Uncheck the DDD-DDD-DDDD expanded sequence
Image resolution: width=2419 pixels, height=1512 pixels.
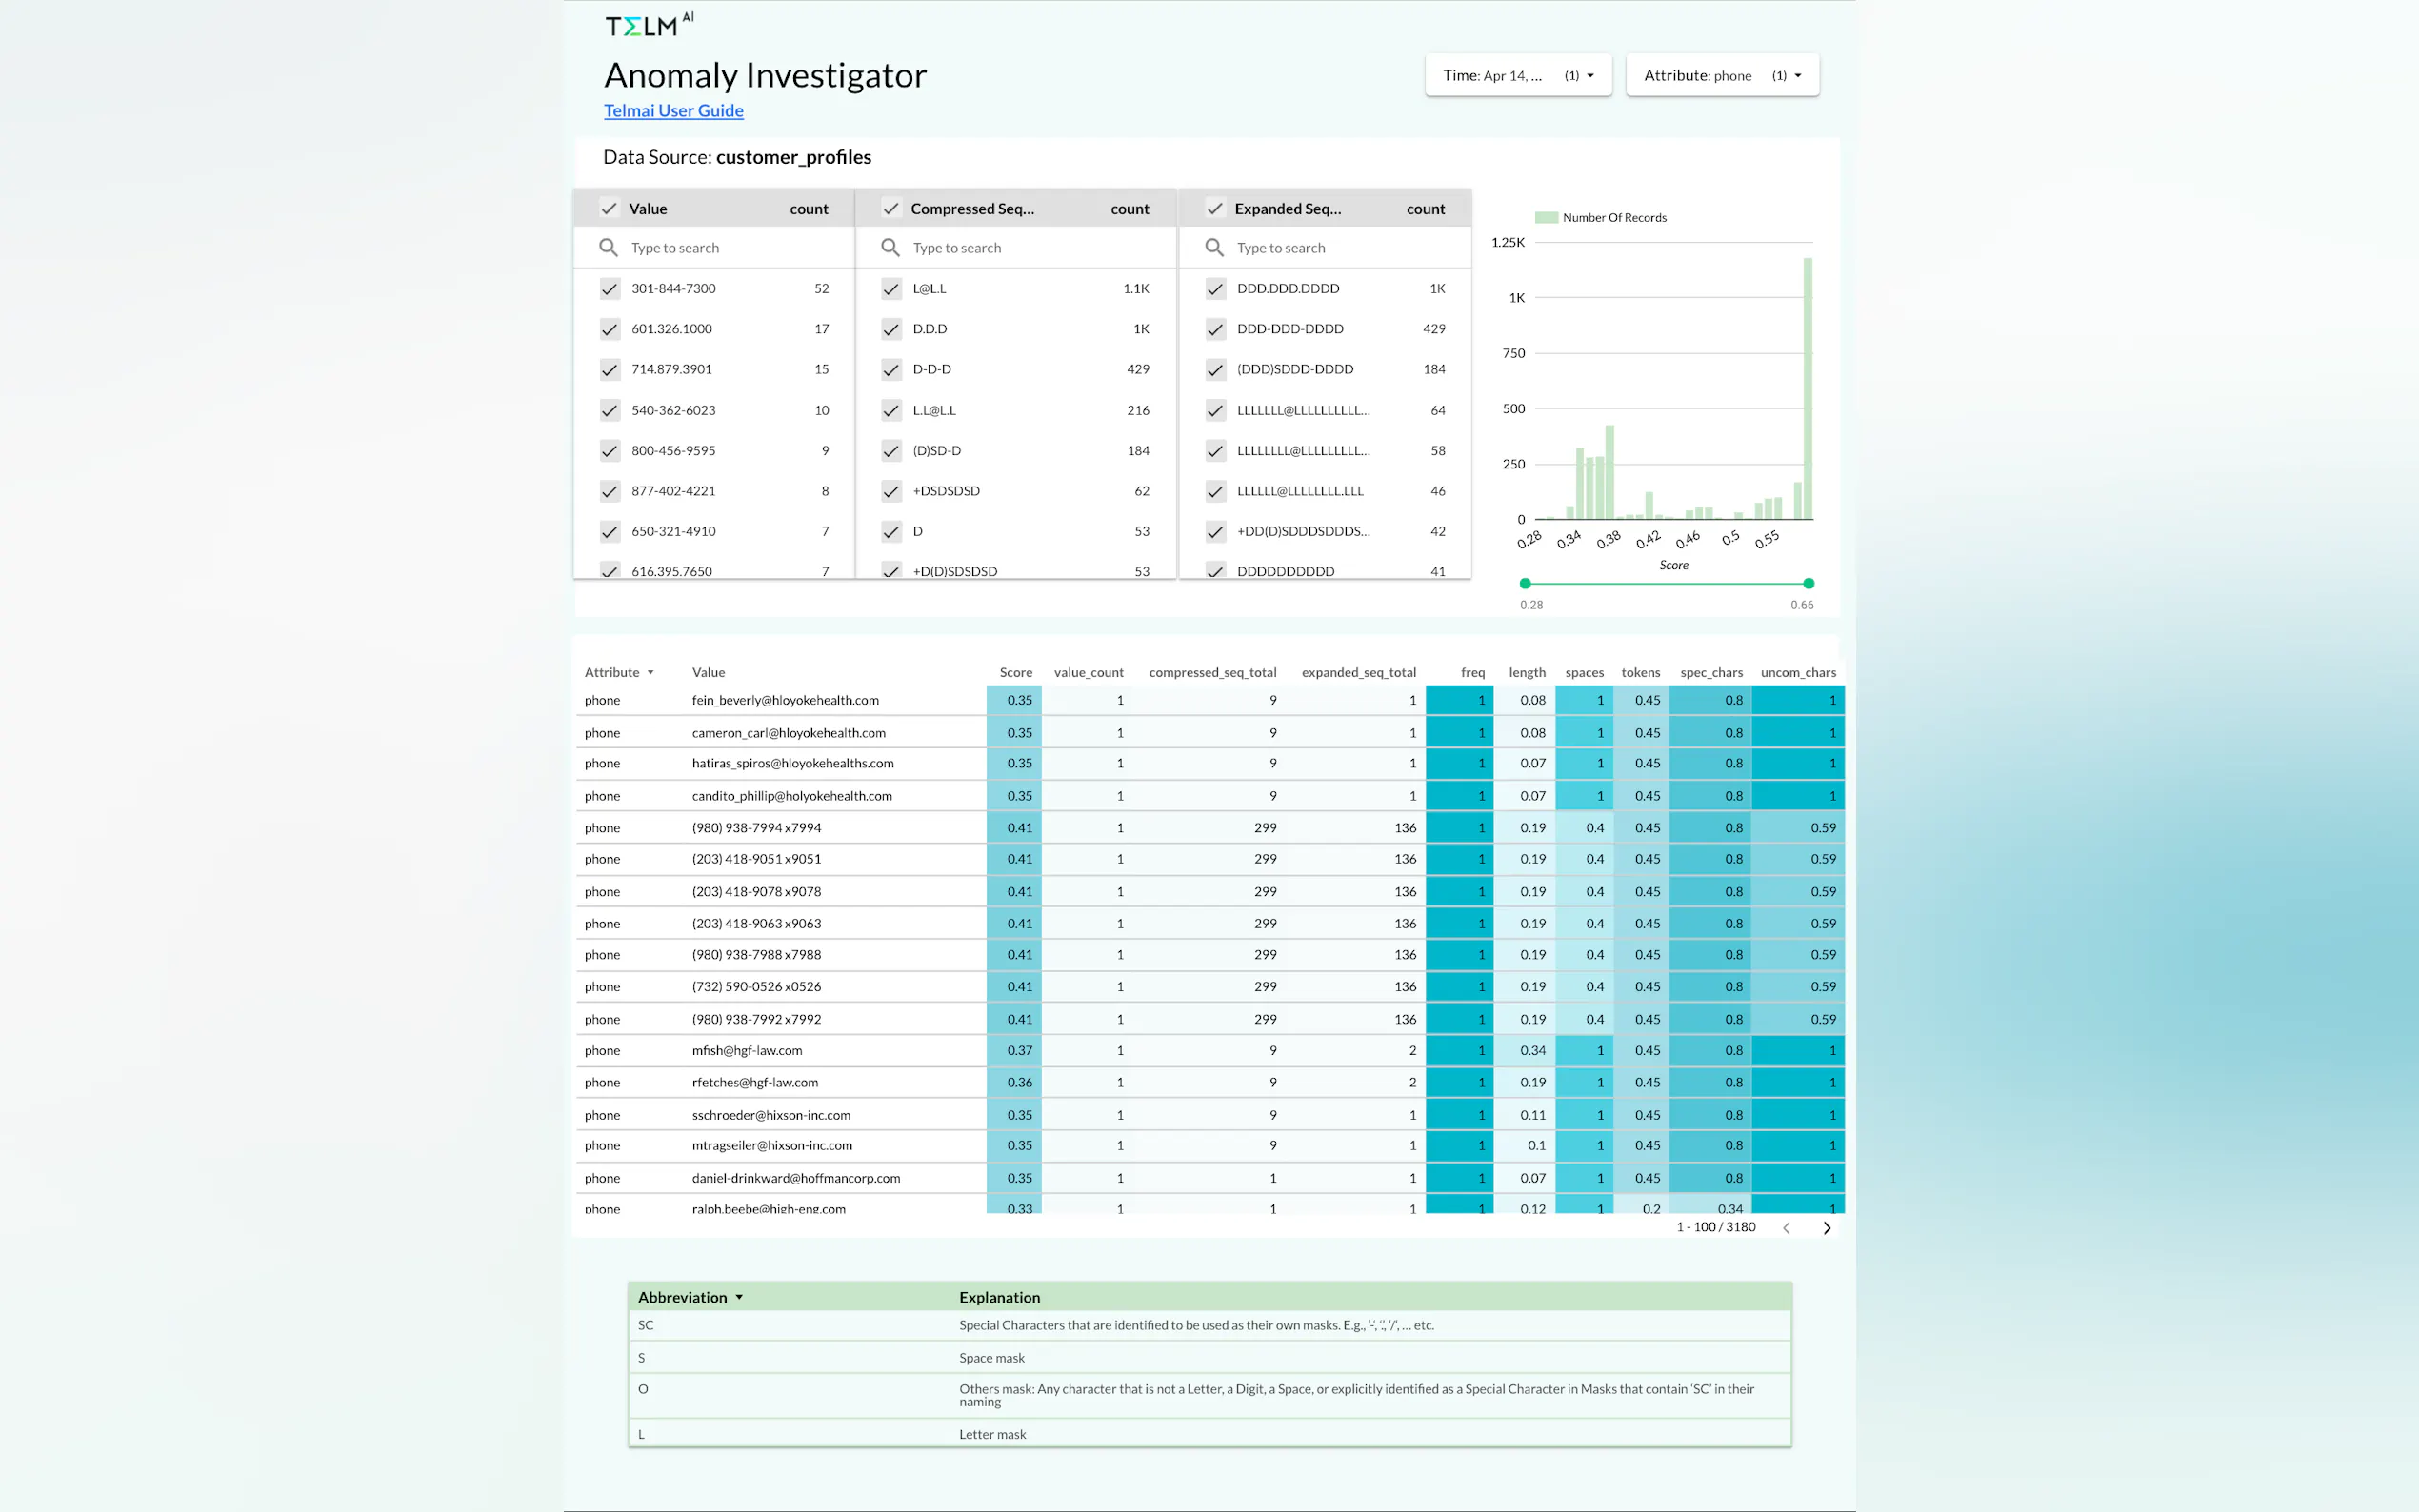1215,329
